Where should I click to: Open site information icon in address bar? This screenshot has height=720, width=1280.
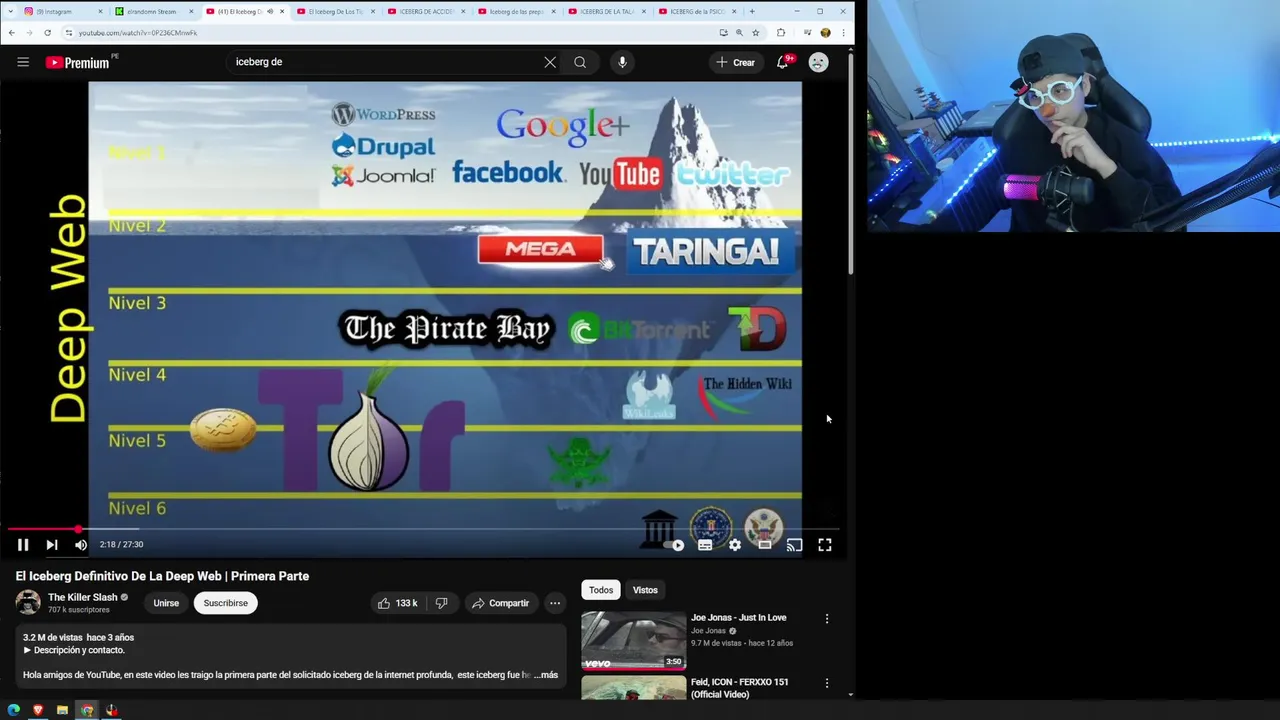[x=69, y=32]
